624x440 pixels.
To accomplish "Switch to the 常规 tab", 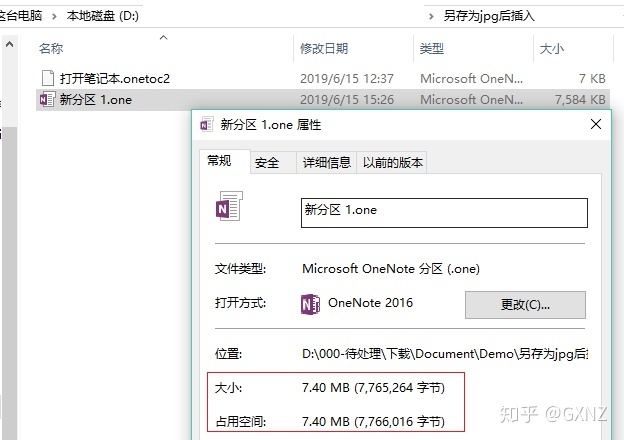I will (x=225, y=162).
